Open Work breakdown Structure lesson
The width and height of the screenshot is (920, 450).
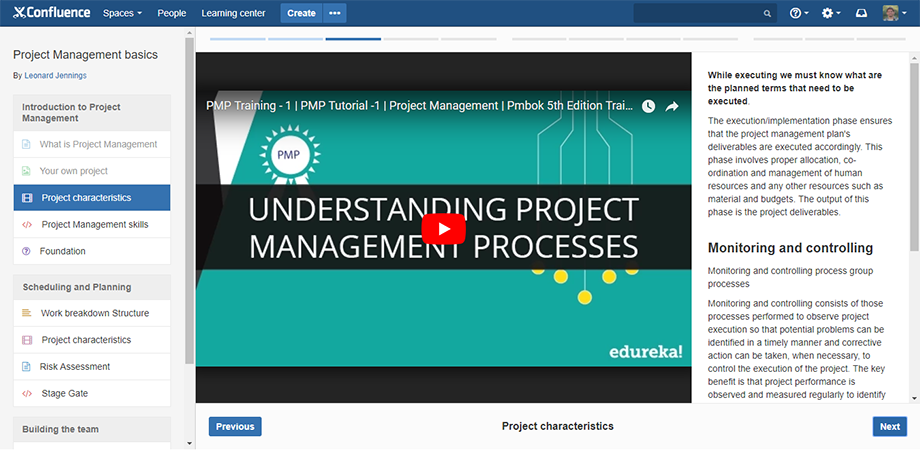click(x=94, y=313)
